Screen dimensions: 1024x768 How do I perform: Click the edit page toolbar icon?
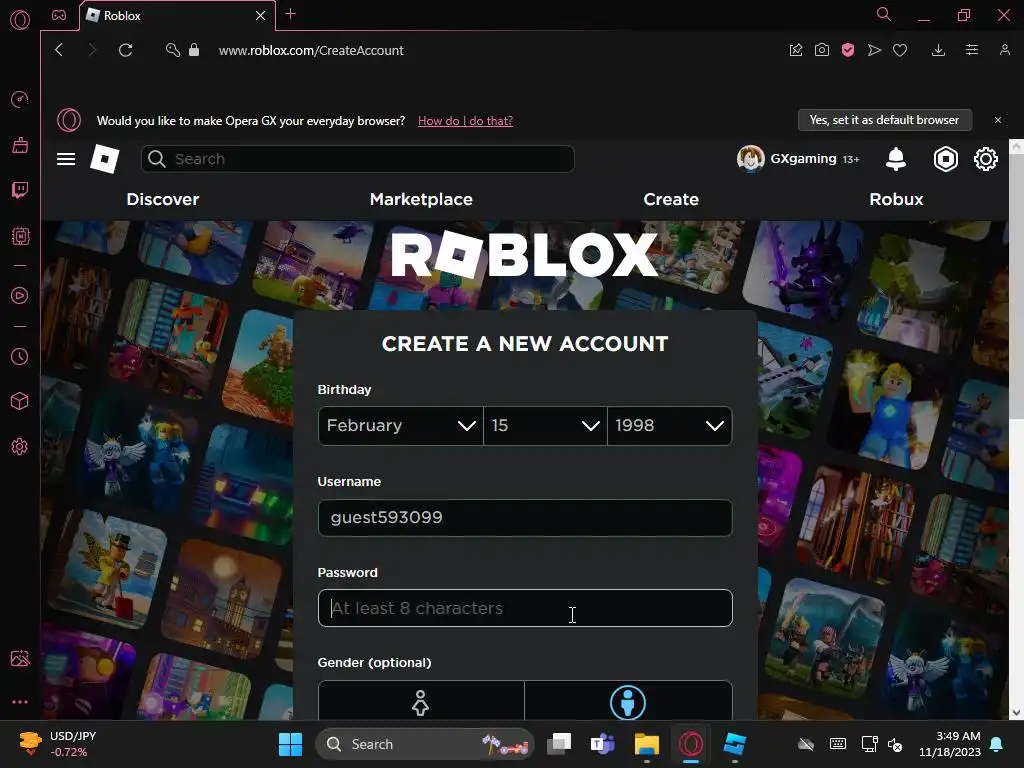click(x=795, y=50)
